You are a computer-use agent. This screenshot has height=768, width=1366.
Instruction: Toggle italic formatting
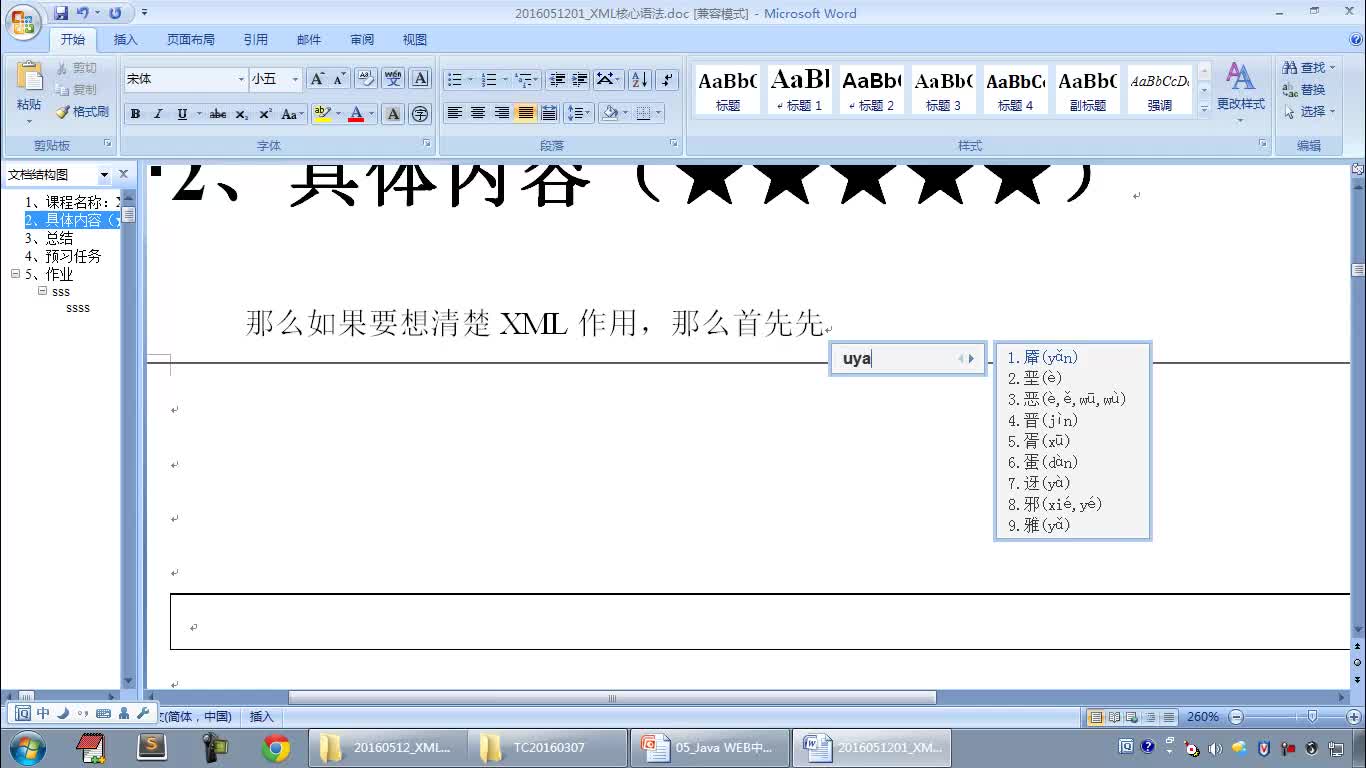pyautogui.click(x=158, y=114)
